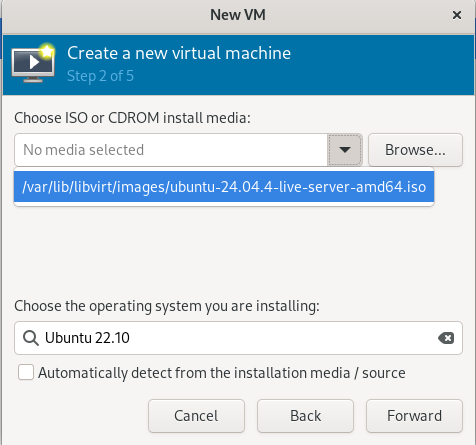Click the New VM title bar
The height and width of the screenshot is (445, 476).
(x=238, y=15)
